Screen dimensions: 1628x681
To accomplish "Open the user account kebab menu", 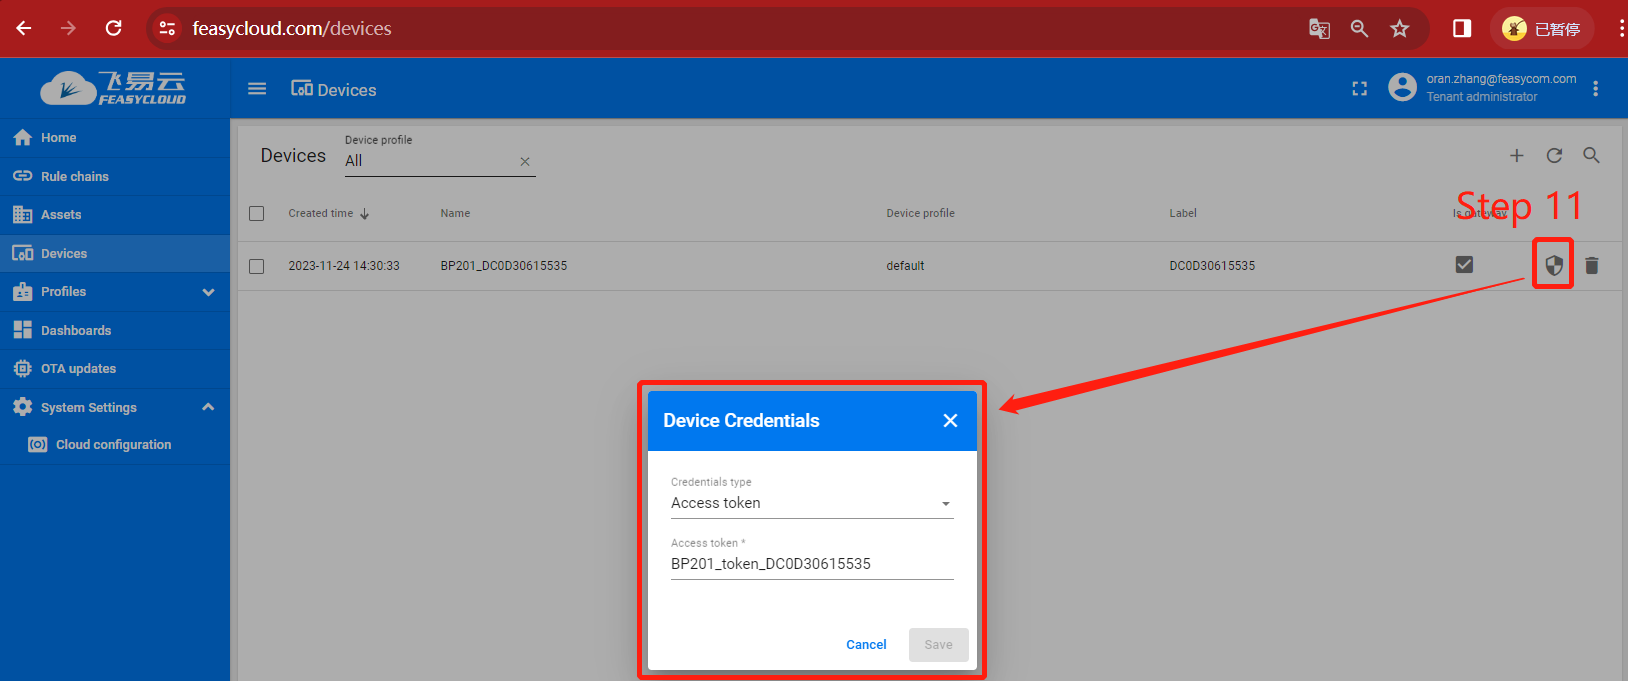I will click(1595, 89).
